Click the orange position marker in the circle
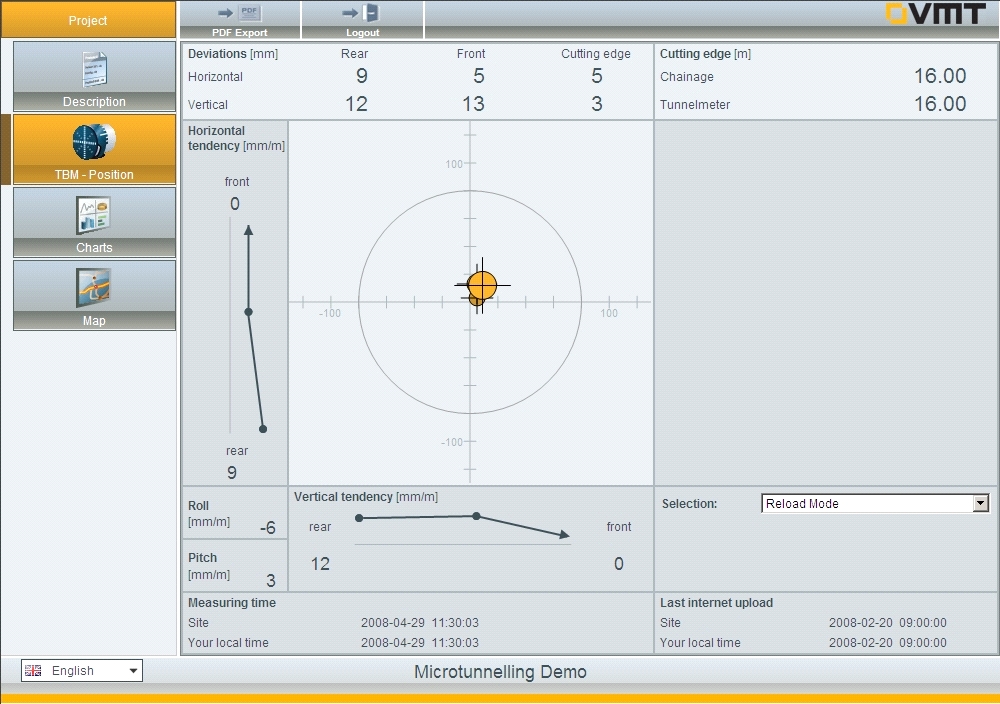 click(482, 285)
